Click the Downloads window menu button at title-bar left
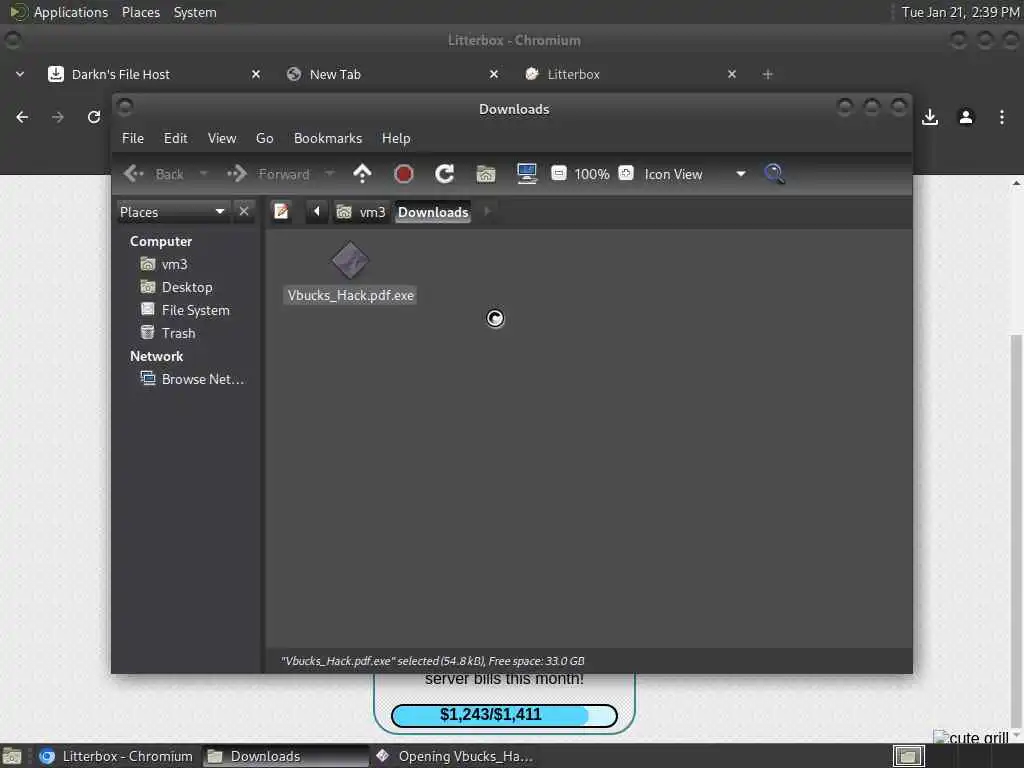Image resolution: width=1024 pixels, height=768 pixels. (125, 107)
